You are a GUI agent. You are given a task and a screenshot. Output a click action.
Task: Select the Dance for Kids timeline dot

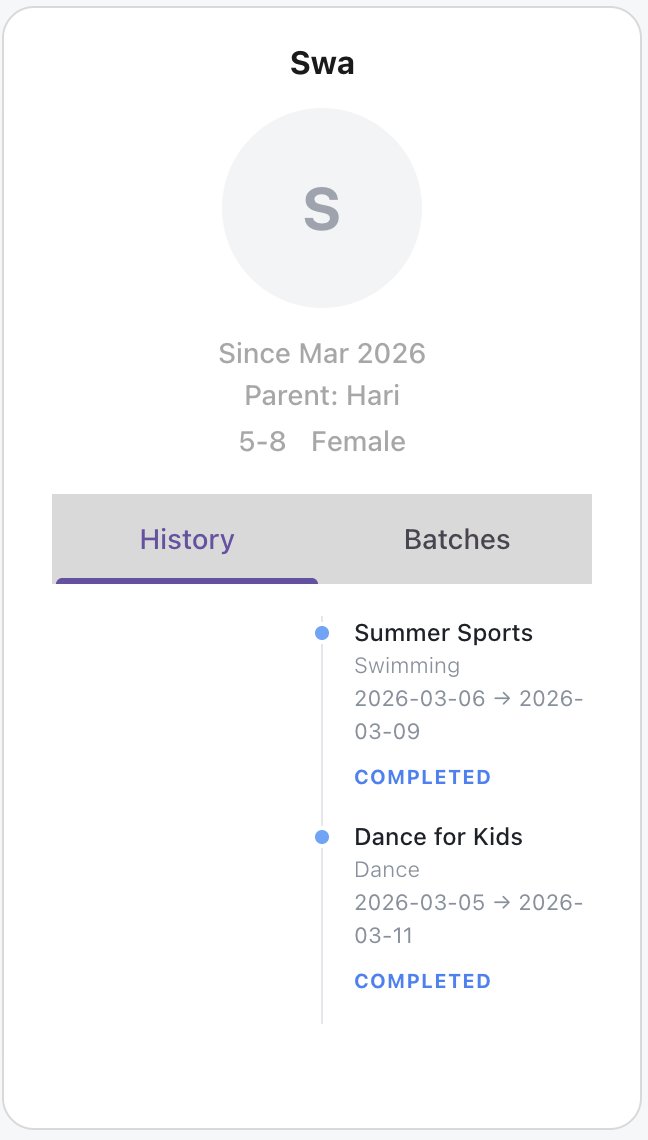tap(322, 838)
